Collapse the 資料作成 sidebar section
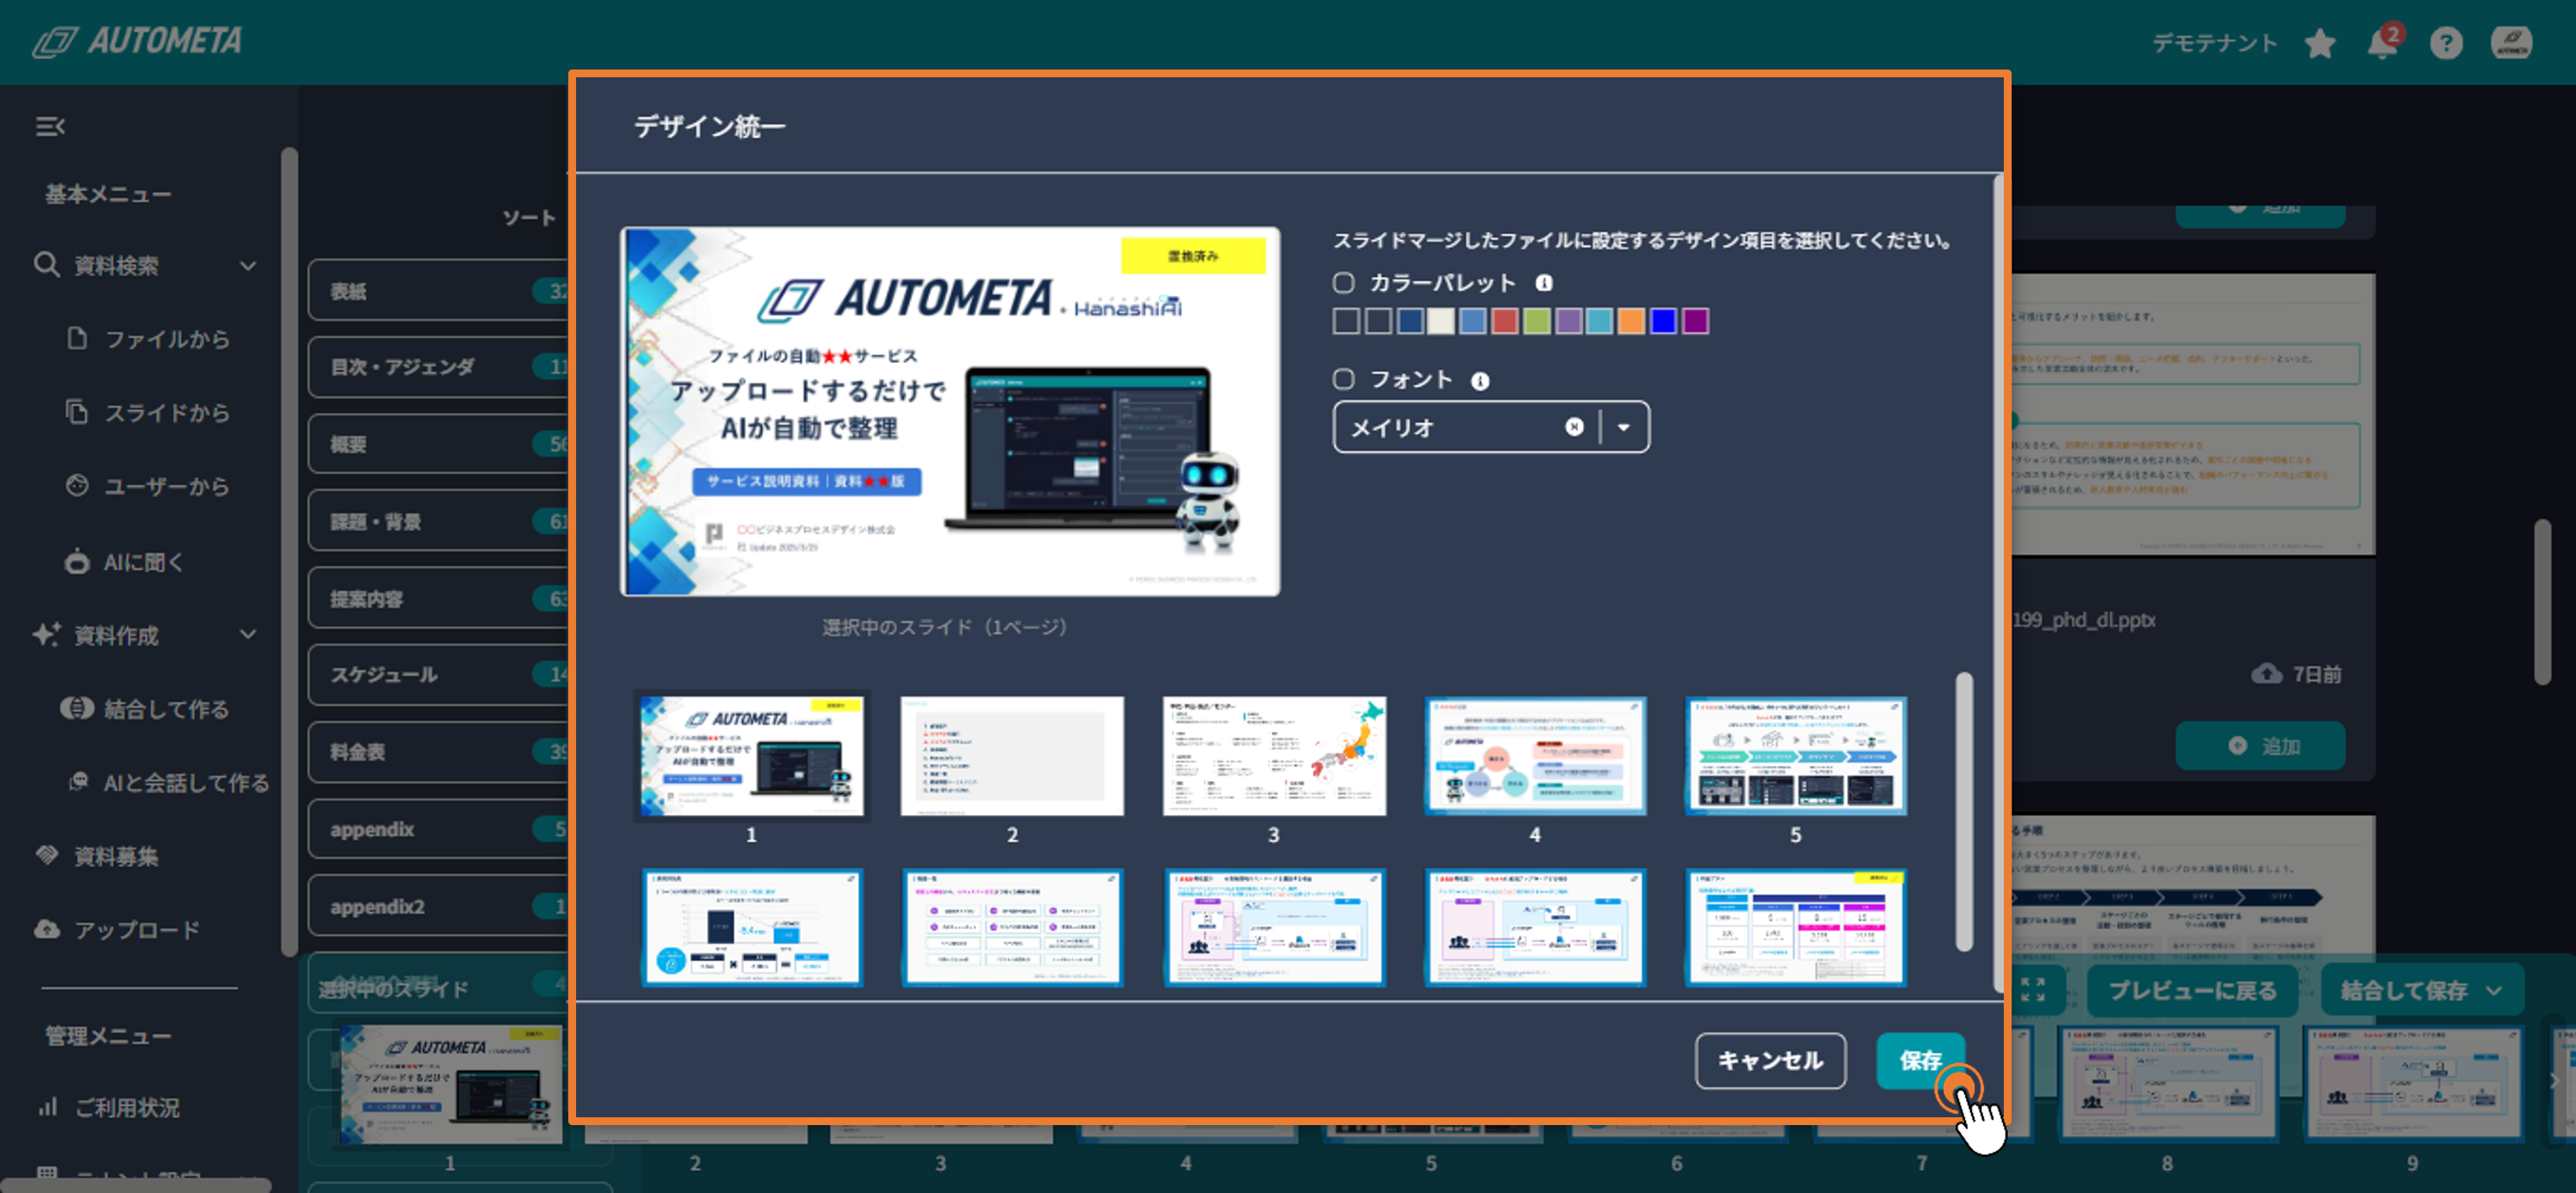Viewport: 2576px width, 1193px height. point(248,634)
